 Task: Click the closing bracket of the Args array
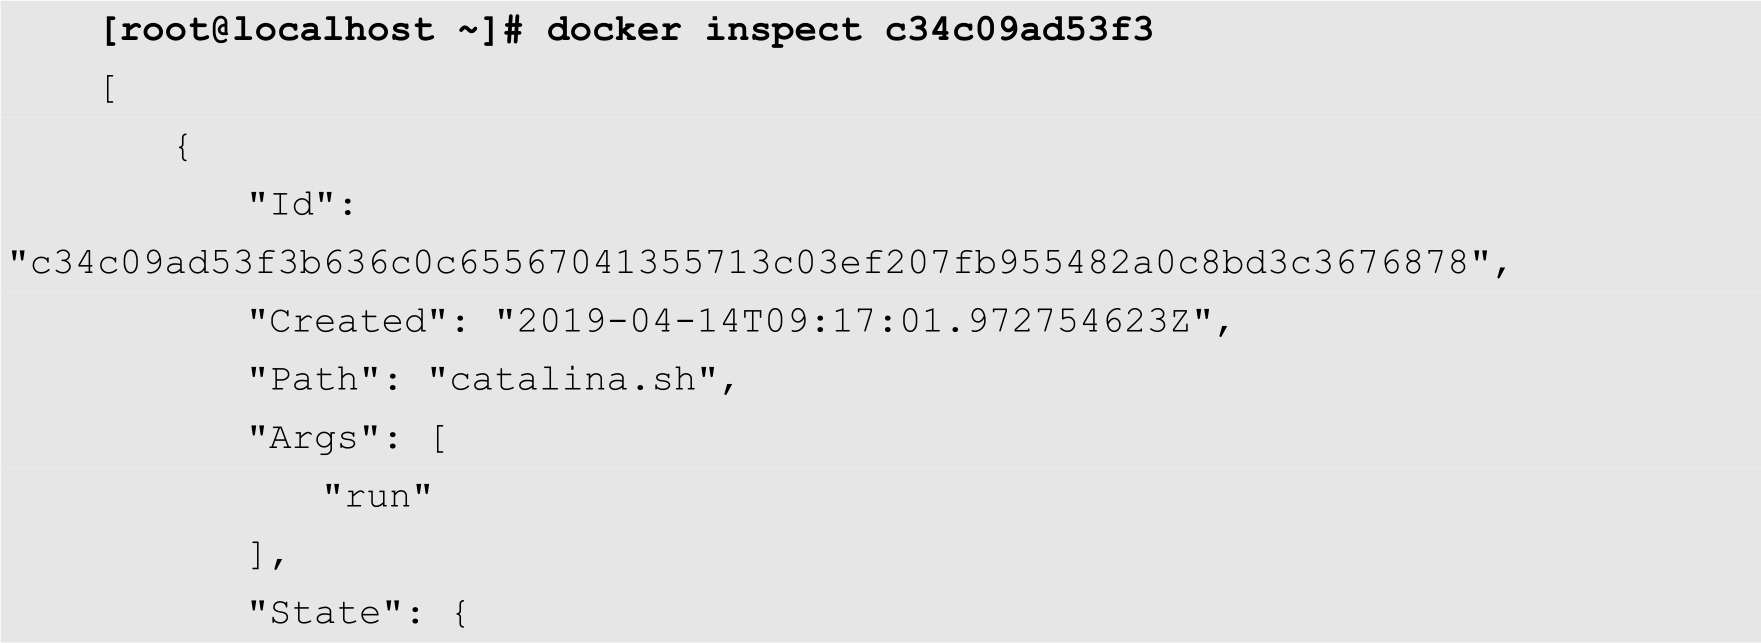pos(258,554)
